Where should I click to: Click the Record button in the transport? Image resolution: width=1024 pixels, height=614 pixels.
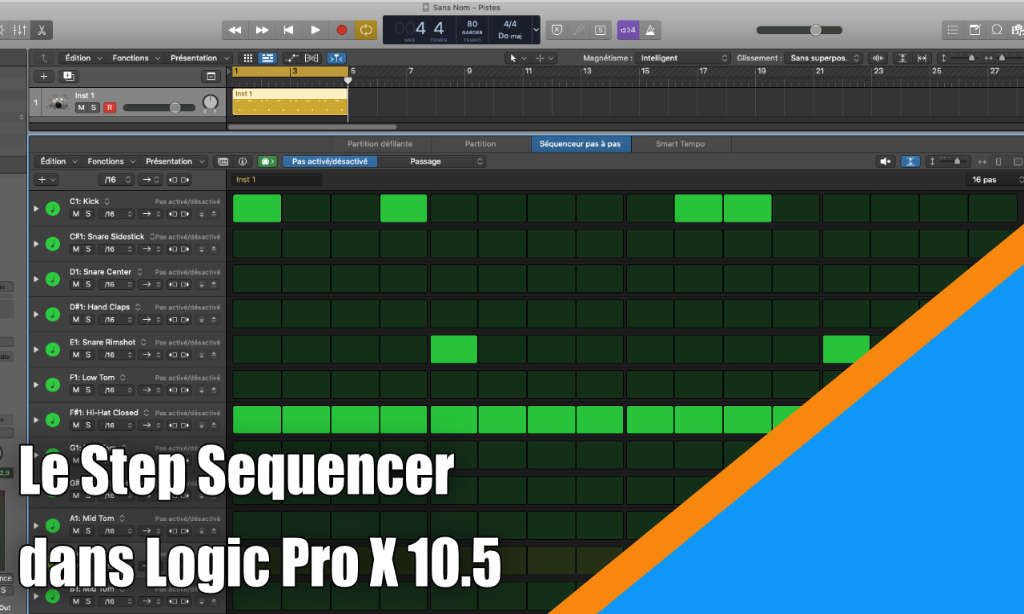tap(341, 30)
